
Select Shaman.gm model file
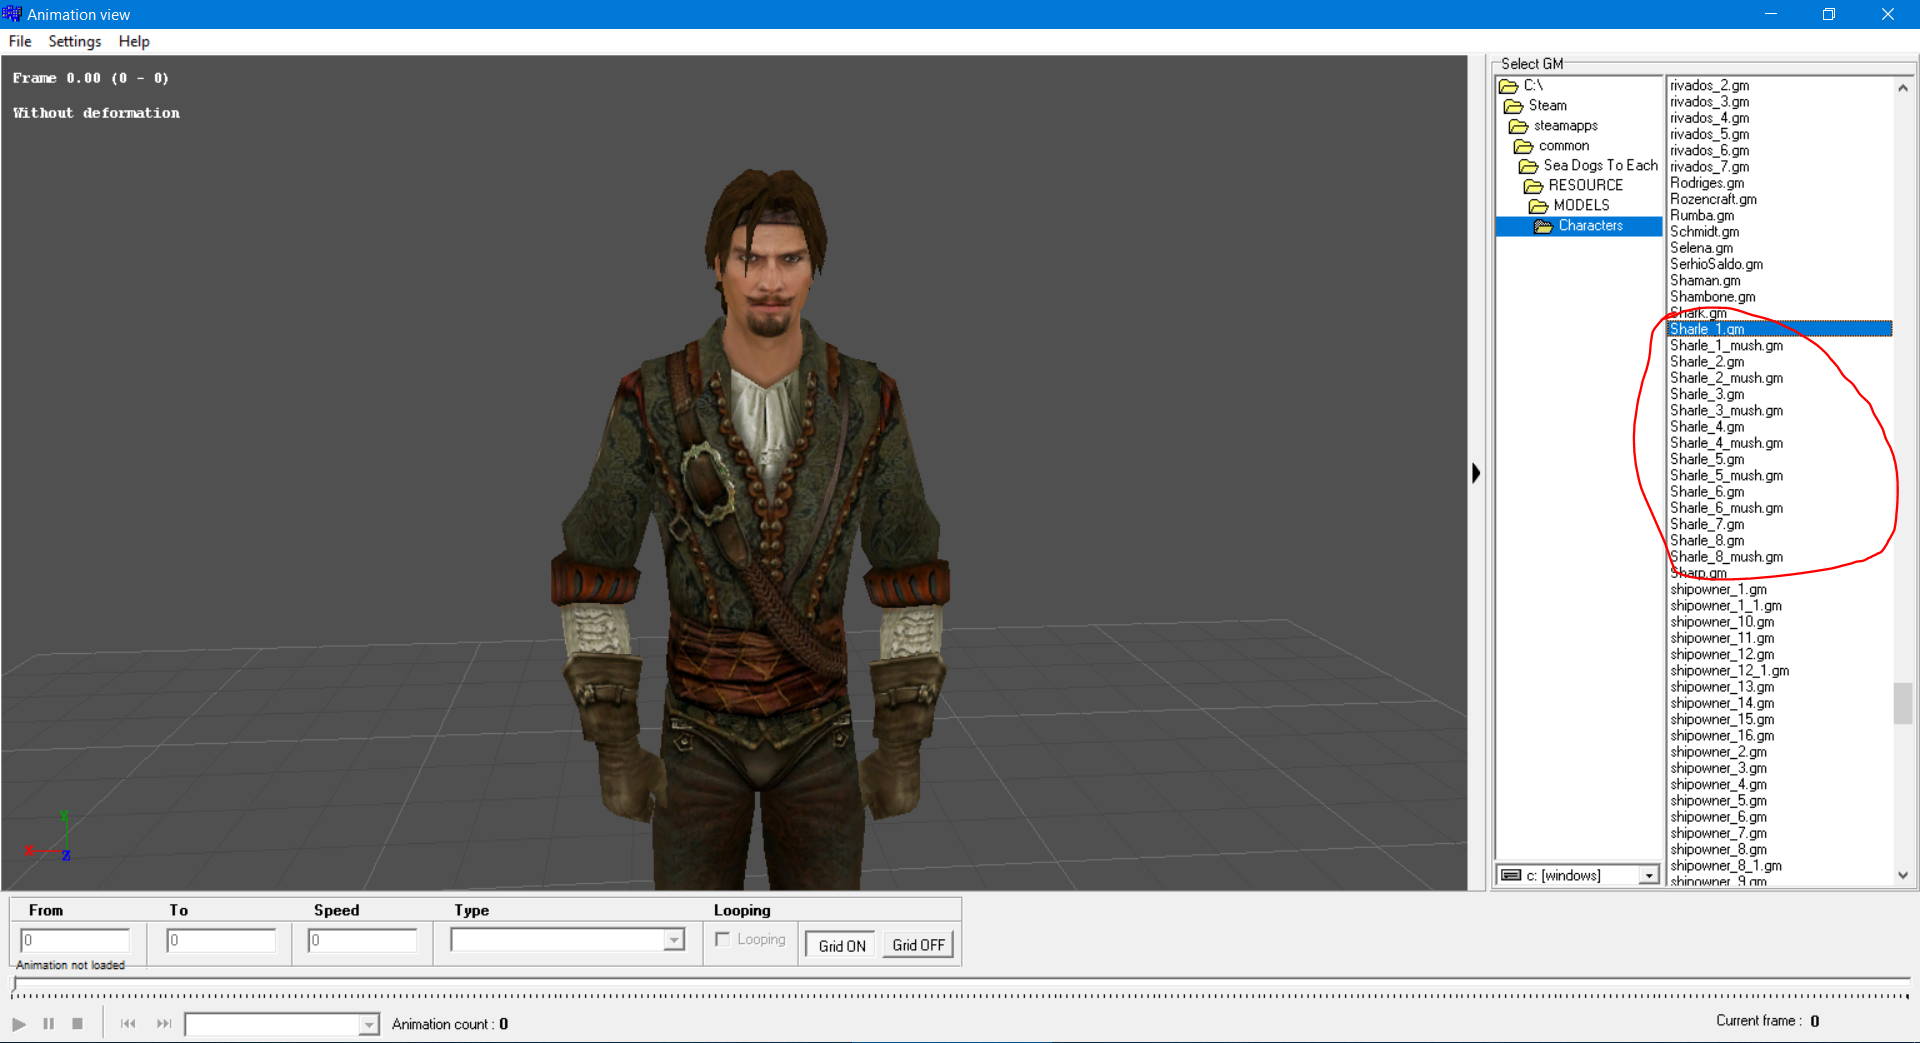(1705, 281)
